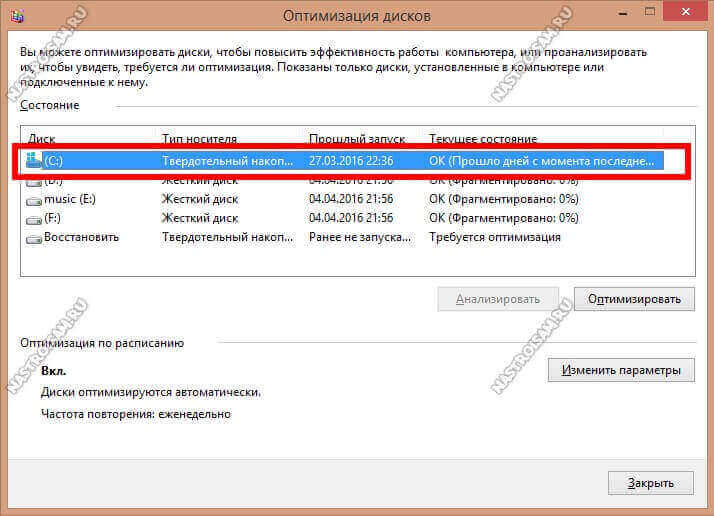Click the drive icon next to (F:)
This screenshot has height=516, width=714.
tap(34, 220)
